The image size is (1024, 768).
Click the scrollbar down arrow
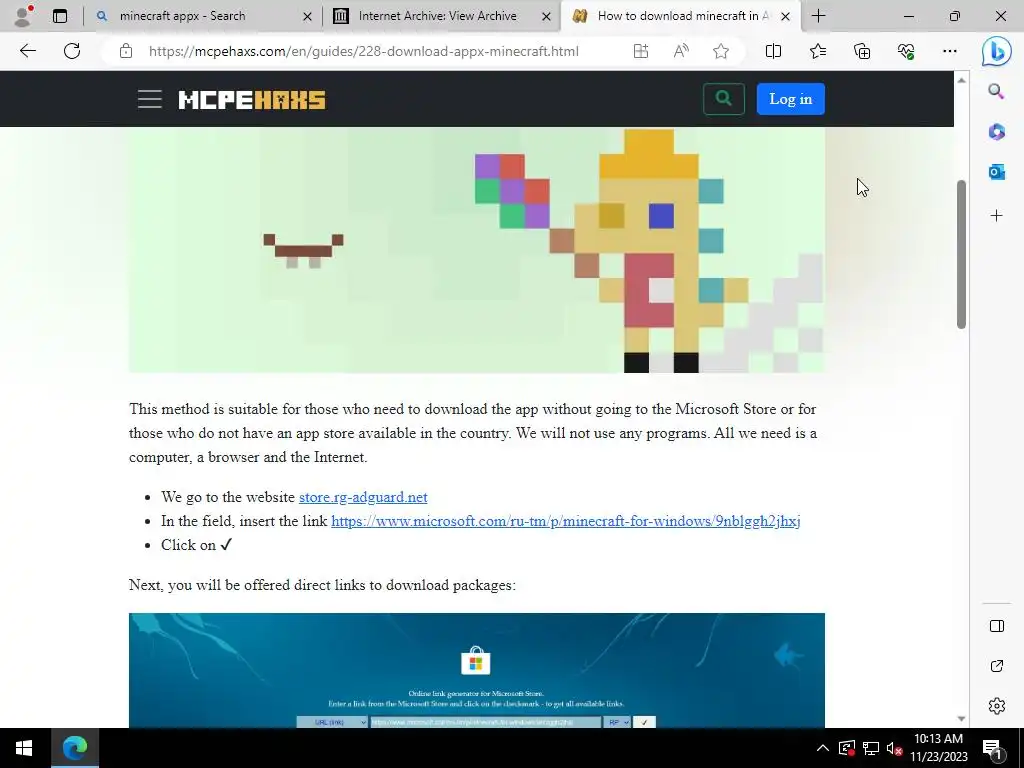pos(961,718)
